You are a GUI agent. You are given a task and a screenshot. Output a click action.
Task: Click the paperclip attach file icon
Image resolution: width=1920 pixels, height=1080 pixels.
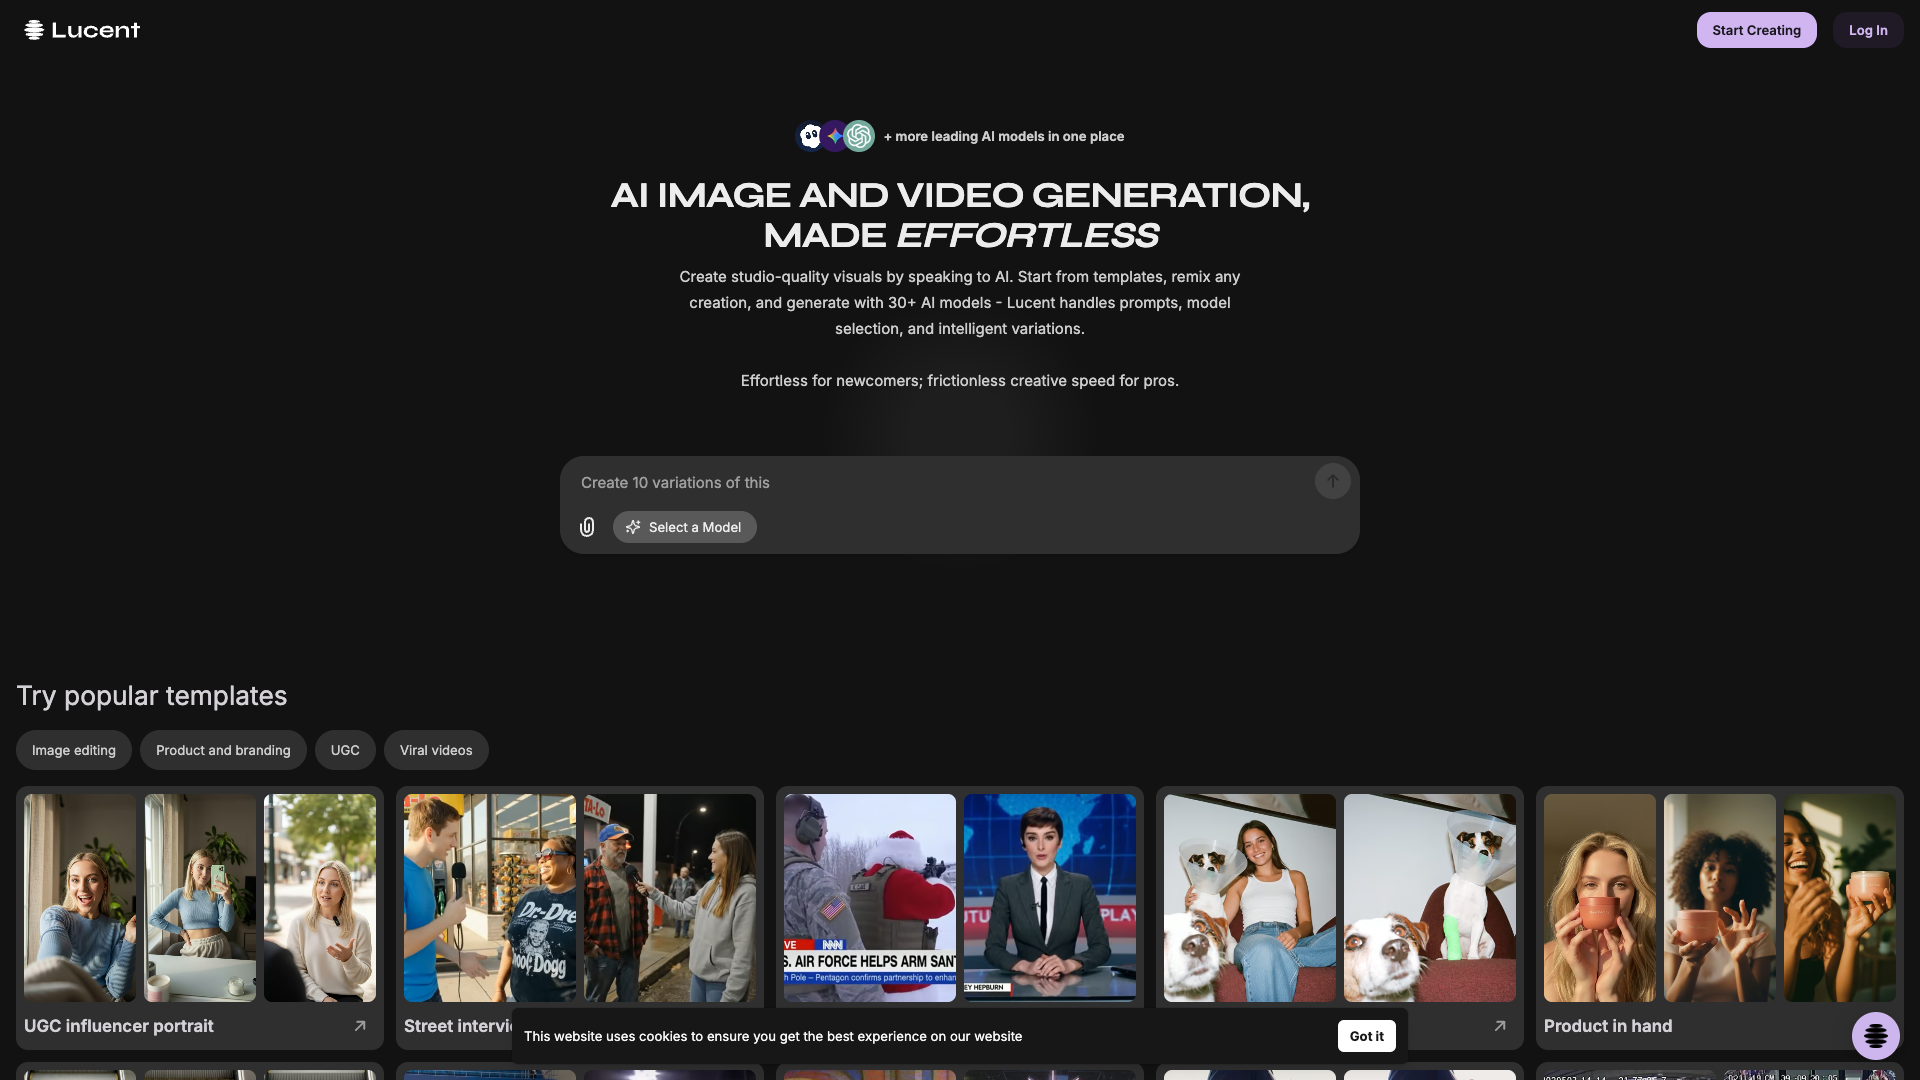click(587, 527)
